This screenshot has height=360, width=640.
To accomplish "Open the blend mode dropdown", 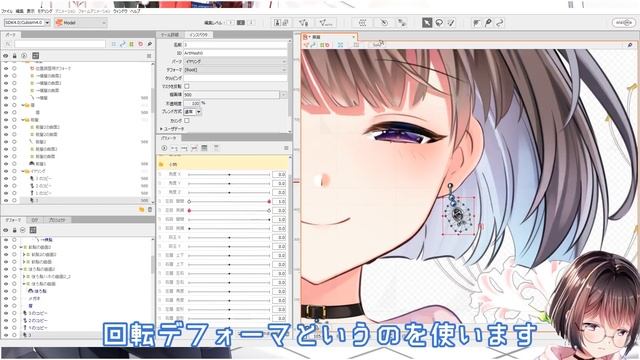I will pyautogui.click(x=193, y=112).
